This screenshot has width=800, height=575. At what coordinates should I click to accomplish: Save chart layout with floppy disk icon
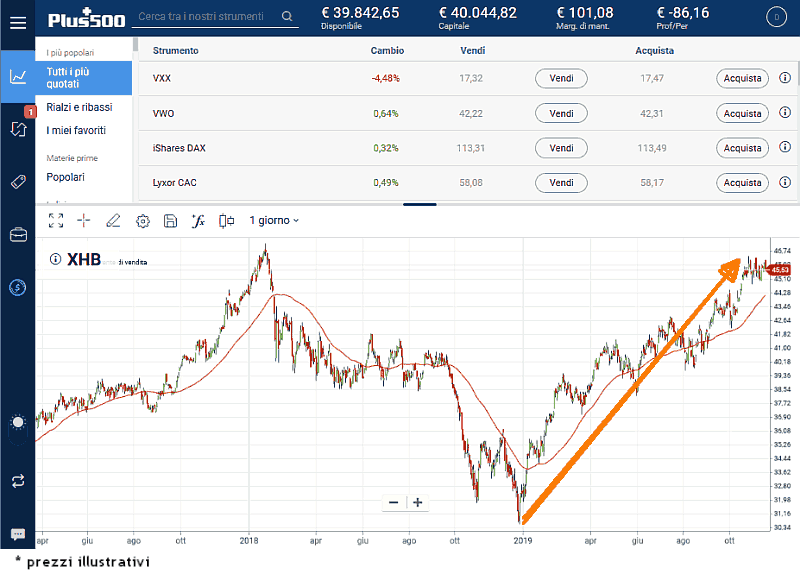click(170, 221)
